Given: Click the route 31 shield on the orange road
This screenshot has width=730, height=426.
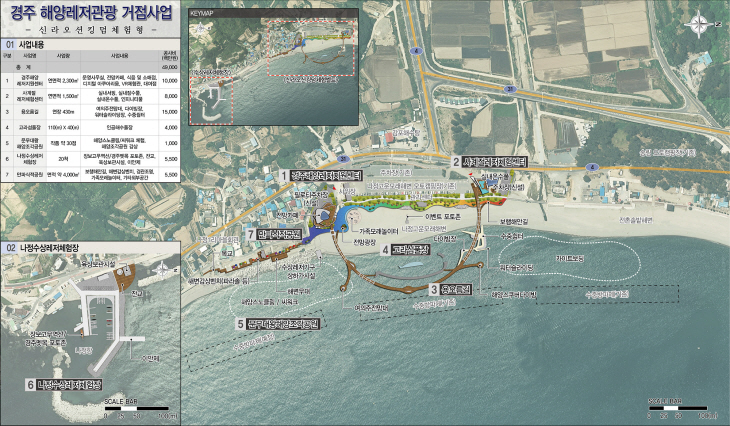Looking at the screenshot, I should tap(511, 89).
